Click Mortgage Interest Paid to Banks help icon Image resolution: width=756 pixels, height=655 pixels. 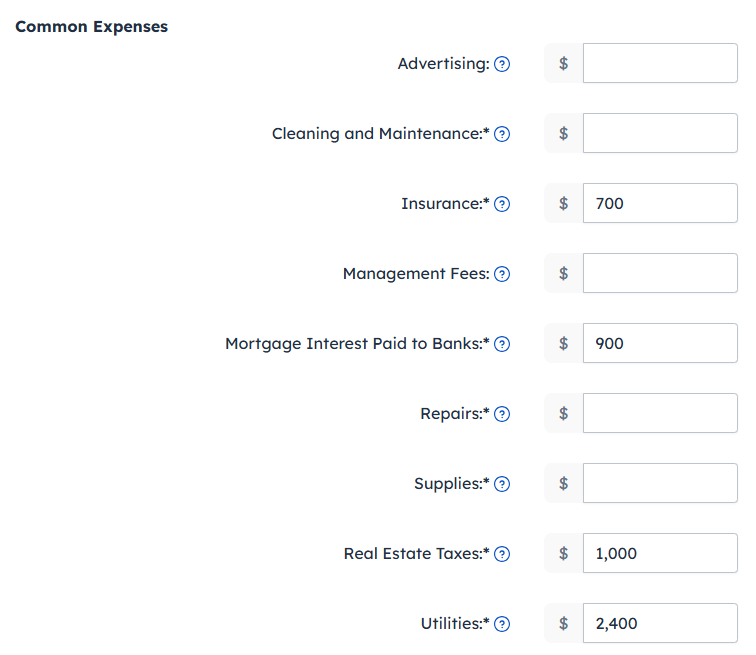(x=503, y=344)
